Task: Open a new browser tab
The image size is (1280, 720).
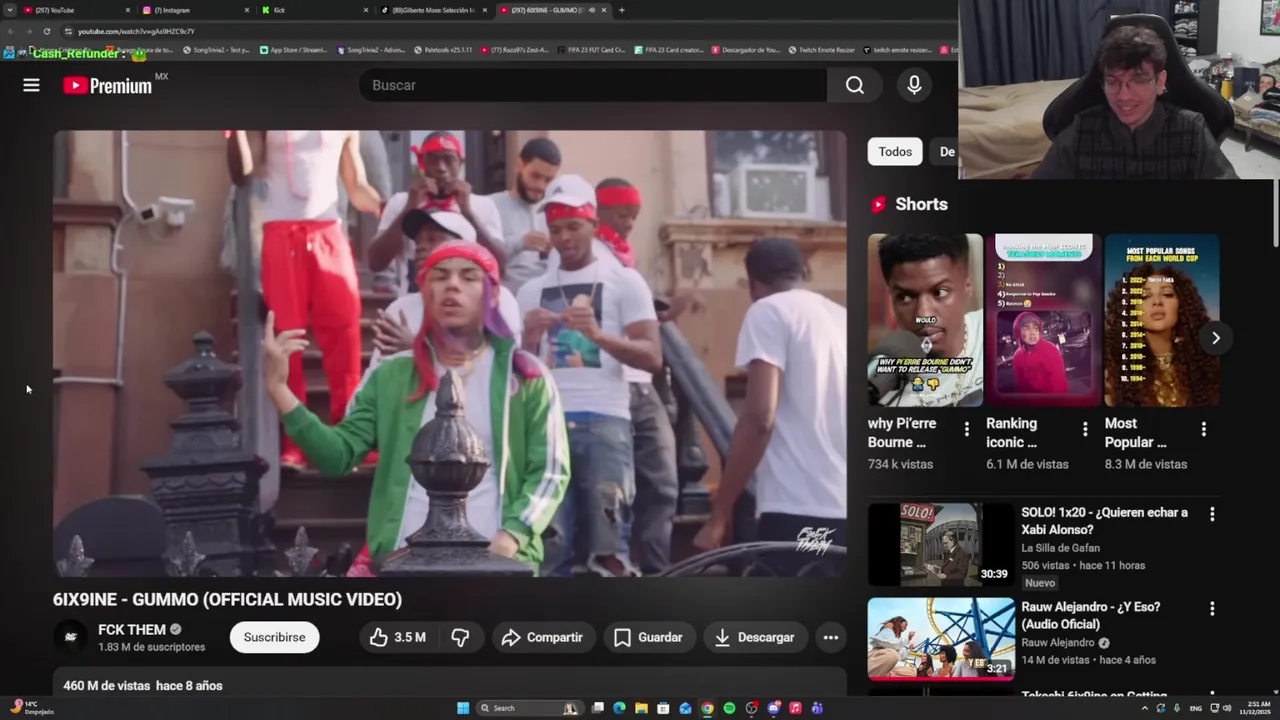Action: coord(622,10)
